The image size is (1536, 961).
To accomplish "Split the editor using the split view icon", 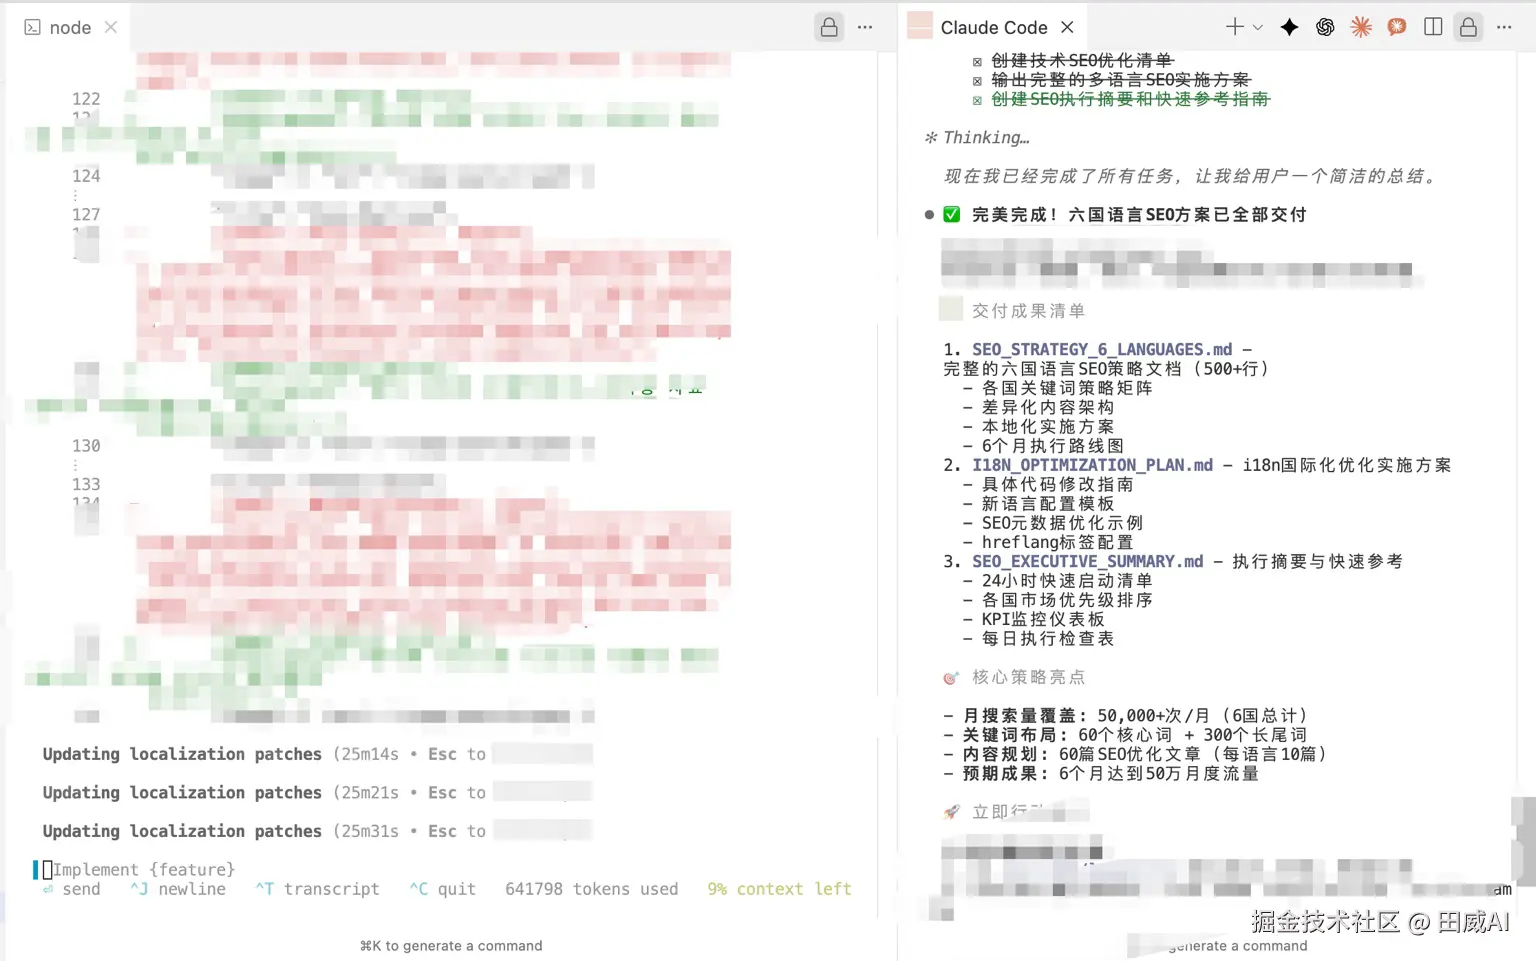I will (1432, 27).
